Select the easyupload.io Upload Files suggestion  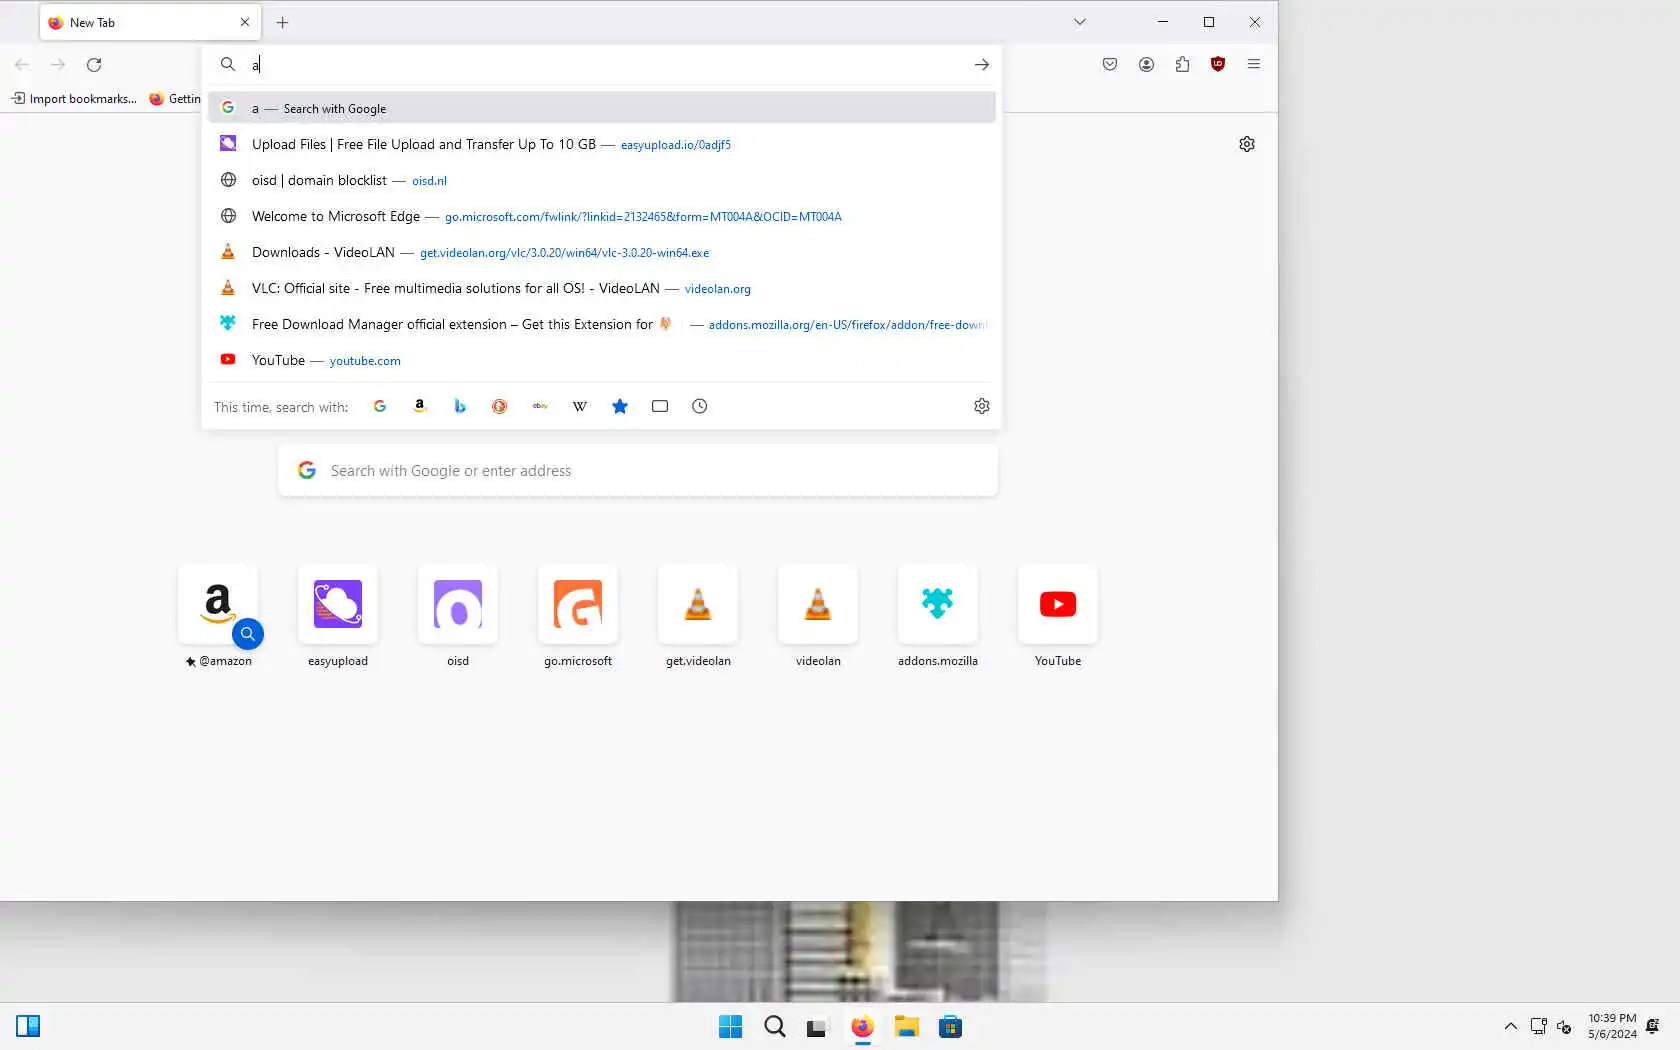[602, 144]
